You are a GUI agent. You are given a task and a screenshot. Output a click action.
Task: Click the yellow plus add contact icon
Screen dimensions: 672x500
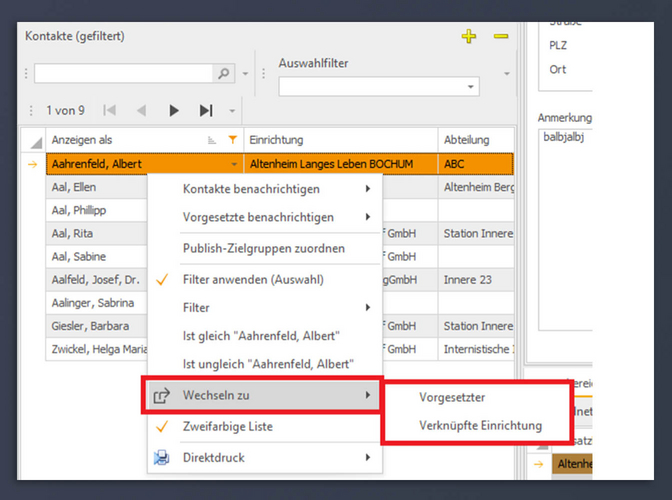[x=469, y=37]
